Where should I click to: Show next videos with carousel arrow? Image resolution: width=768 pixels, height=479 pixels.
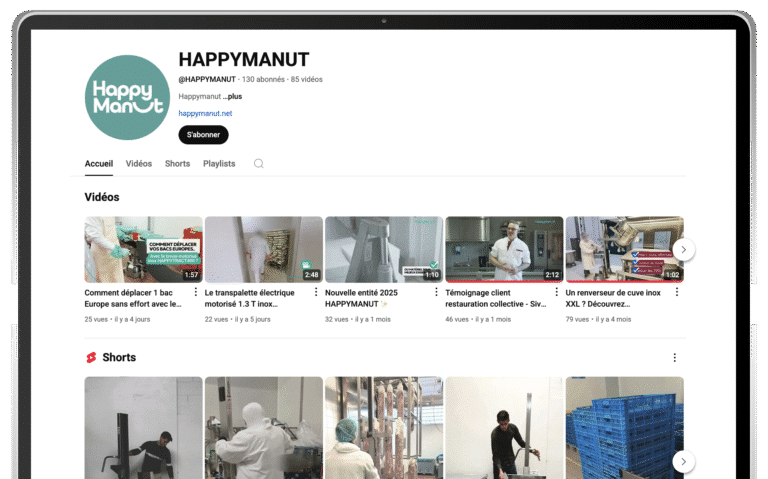pos(683,249)
